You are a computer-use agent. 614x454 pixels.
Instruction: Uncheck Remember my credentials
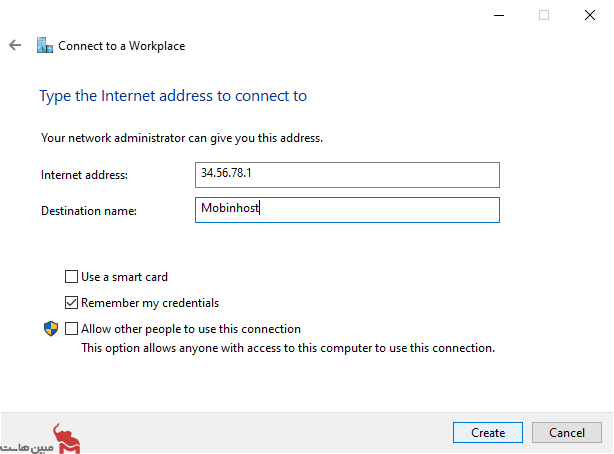pos(71,302)
